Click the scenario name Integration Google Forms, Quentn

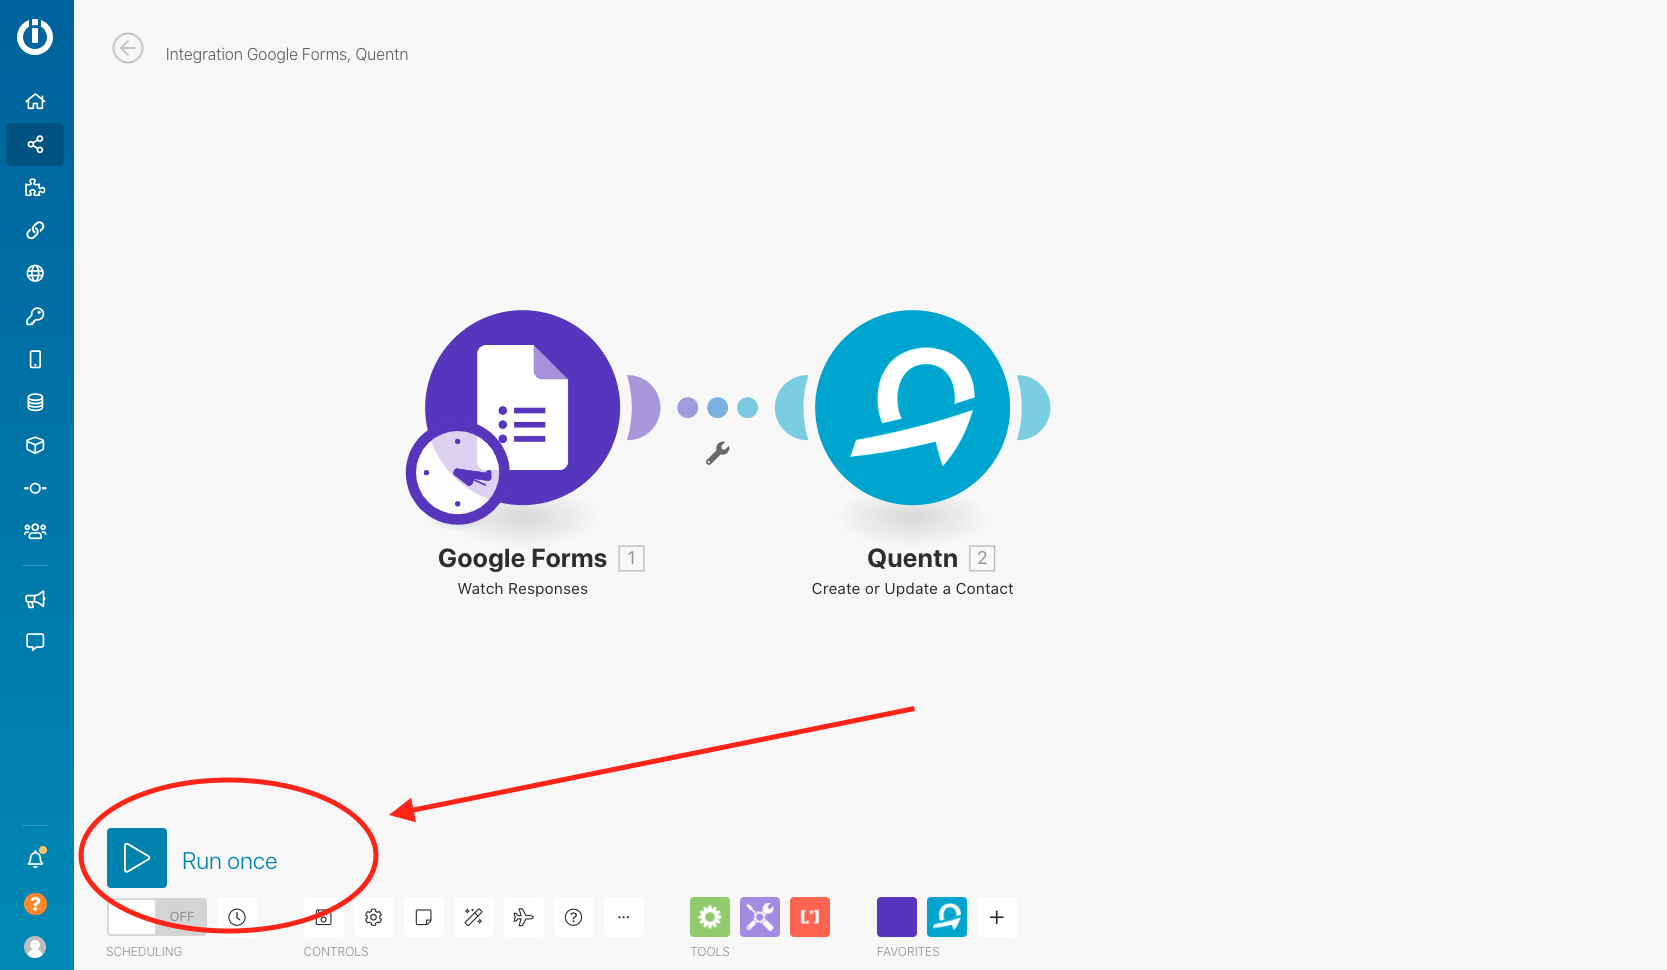[287, 54]
